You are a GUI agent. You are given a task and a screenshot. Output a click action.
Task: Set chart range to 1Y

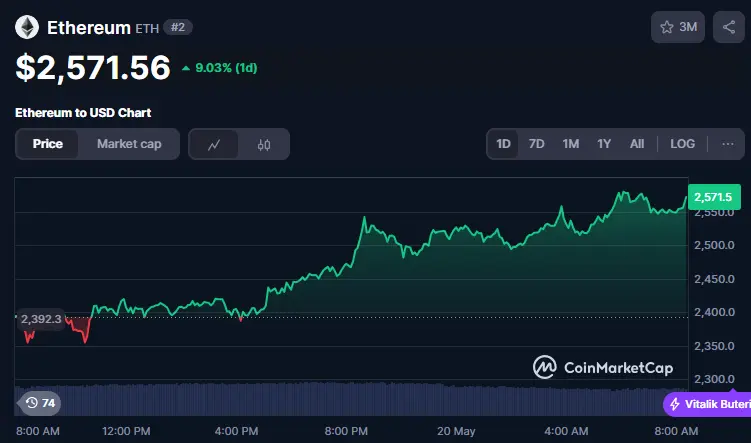tap(604, 144)
